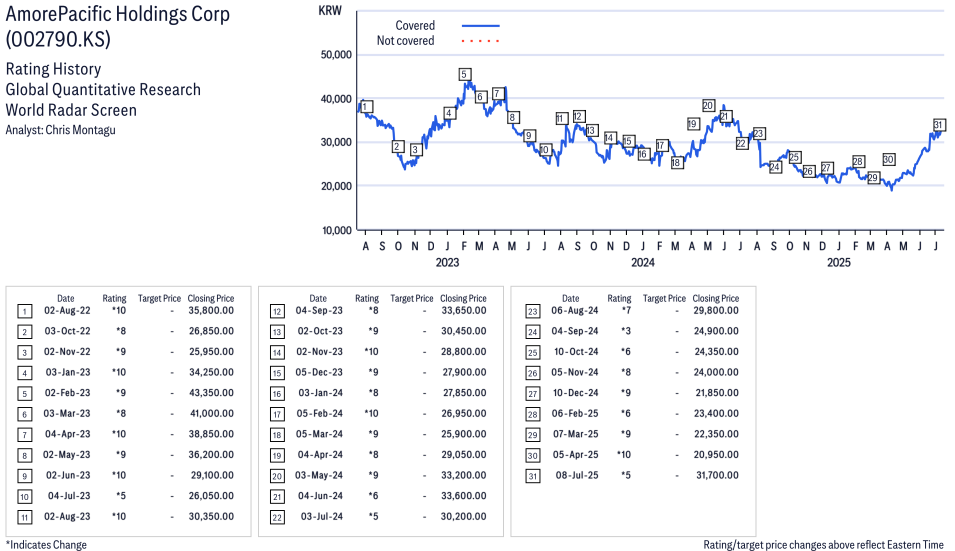
Task: Click closing price 20,950.00
Action: pyautogui.click(x=716, y=455)
